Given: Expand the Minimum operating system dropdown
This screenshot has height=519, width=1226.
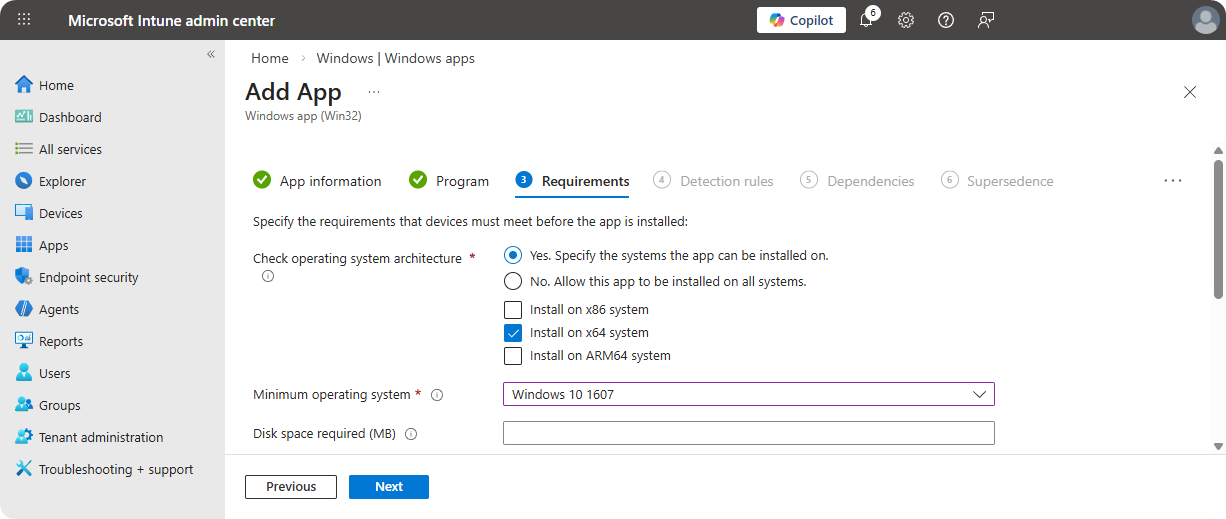Looking at the screenshot, I should [748, 394].
